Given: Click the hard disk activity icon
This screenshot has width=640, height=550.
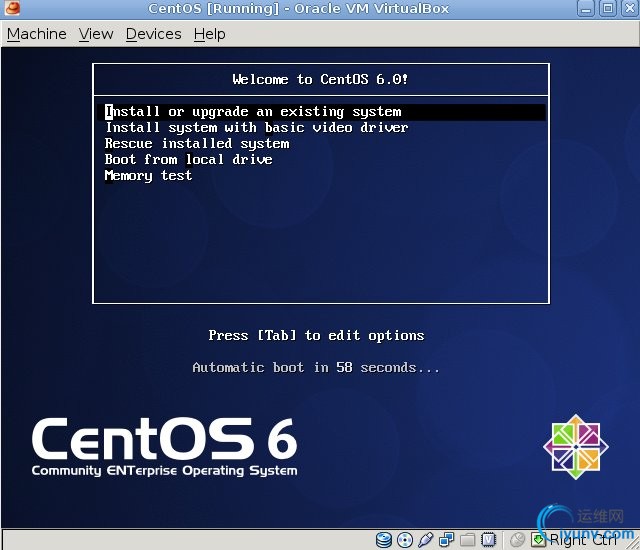Looking at the screenshot, I should point(384,540).
